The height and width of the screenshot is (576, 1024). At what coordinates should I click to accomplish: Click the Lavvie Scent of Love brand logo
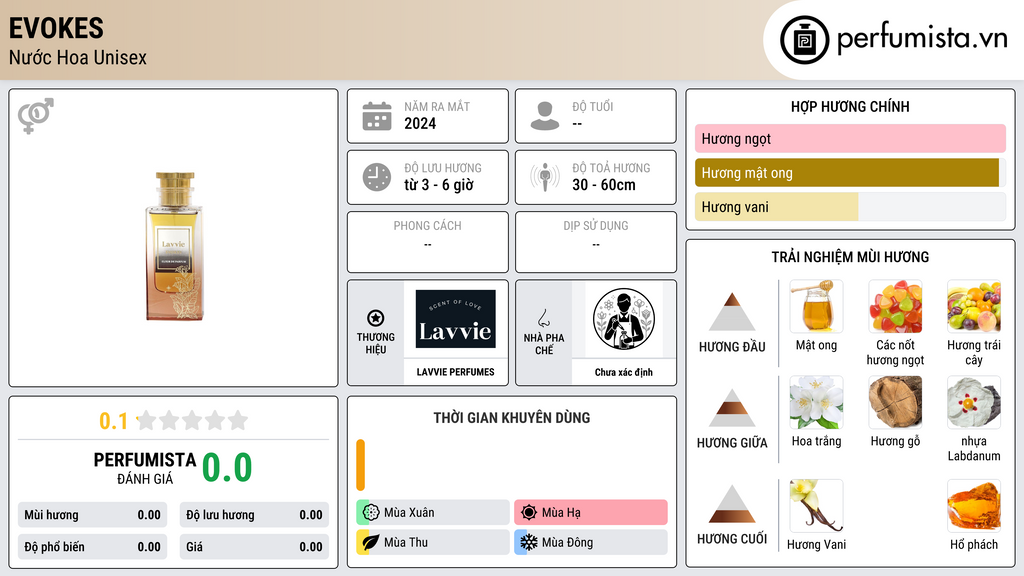455,319
